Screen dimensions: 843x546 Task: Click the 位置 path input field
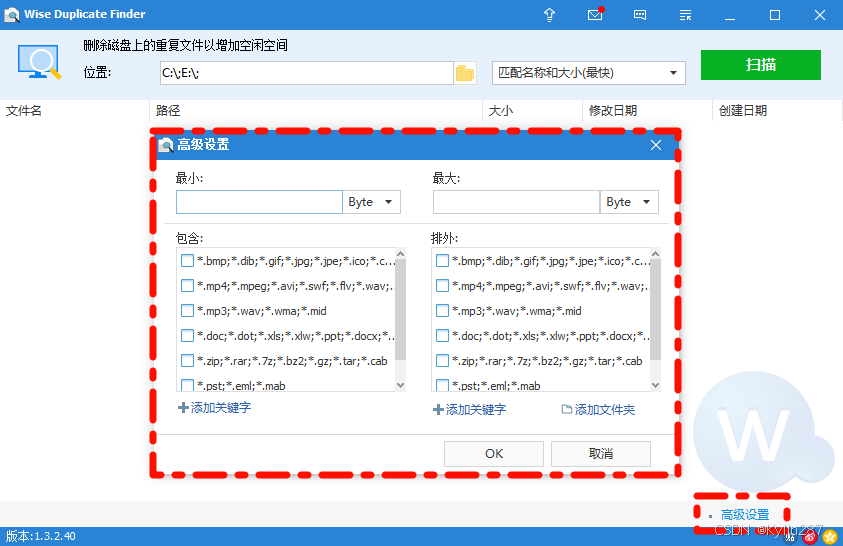[x=306, y=73]
